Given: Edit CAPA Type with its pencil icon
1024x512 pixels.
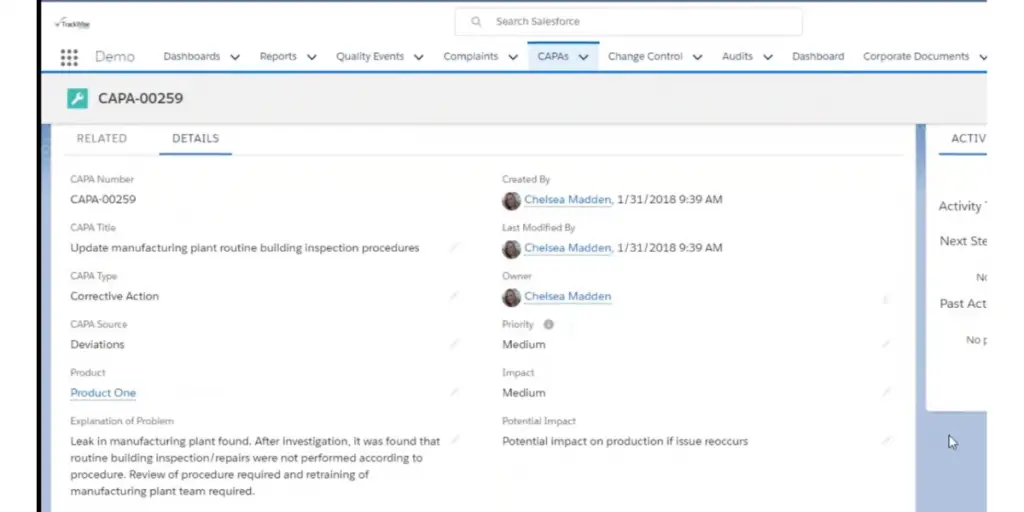Looking at the screenshot, I should tap(455, 296).
